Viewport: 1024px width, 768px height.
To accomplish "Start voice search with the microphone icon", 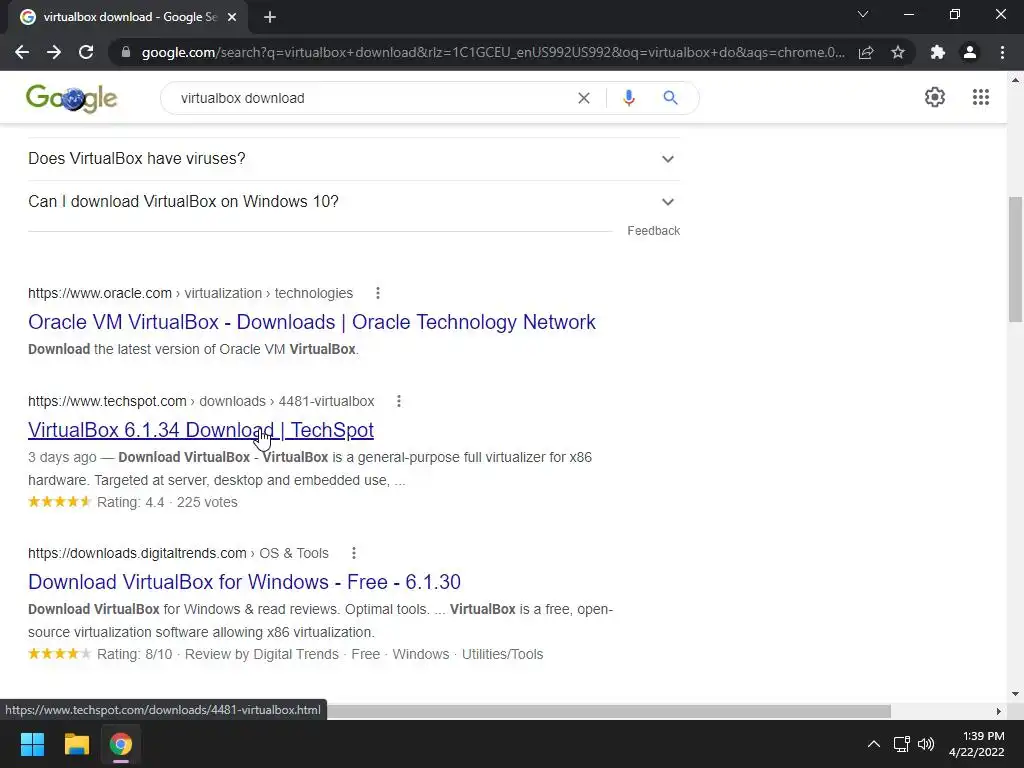I will click(629, 98).
